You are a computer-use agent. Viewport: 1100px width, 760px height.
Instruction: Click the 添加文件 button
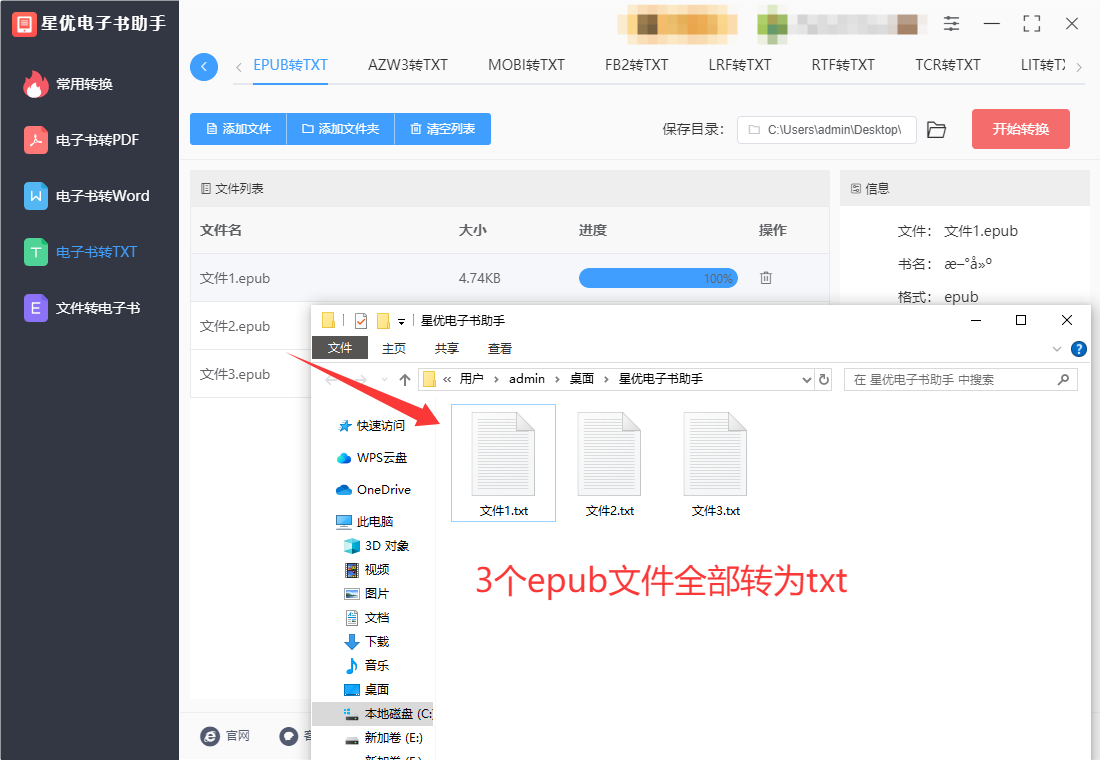click(239, 129)
